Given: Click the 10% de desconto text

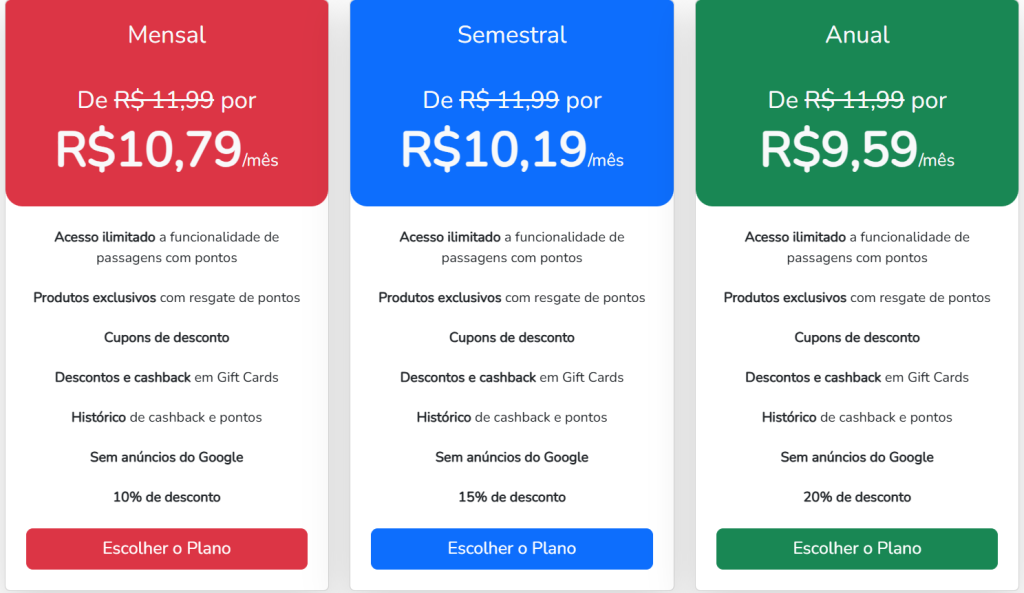Looking at the screenshot, I should [166, 497].
